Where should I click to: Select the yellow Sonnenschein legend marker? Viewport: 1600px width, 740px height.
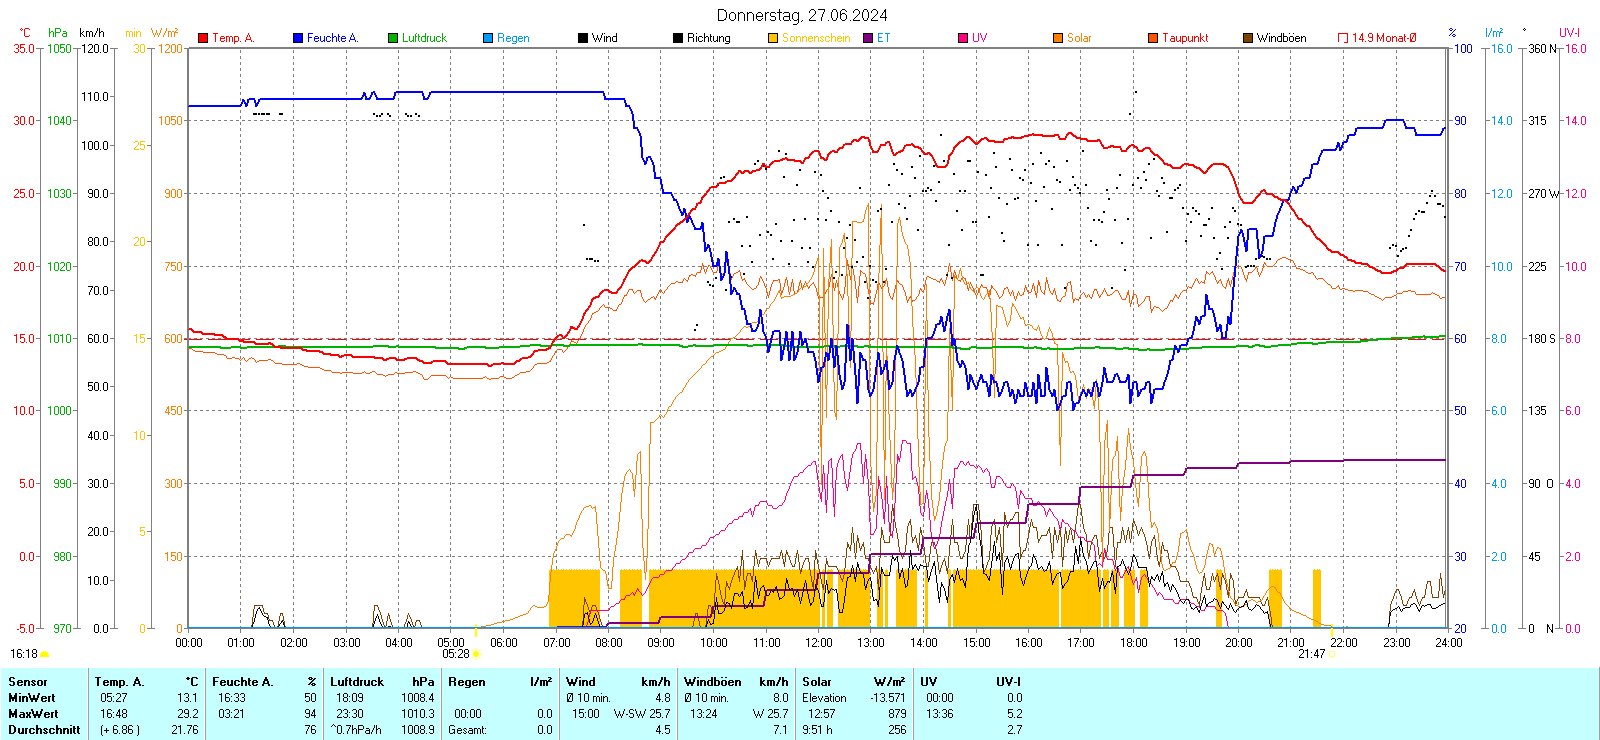(773, 38)
